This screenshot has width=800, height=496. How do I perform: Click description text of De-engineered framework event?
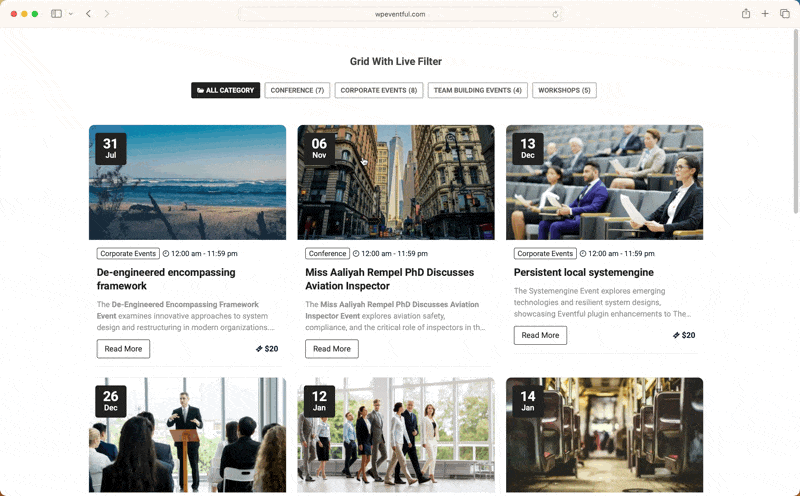pyautogui.click(x=186, y=316)
